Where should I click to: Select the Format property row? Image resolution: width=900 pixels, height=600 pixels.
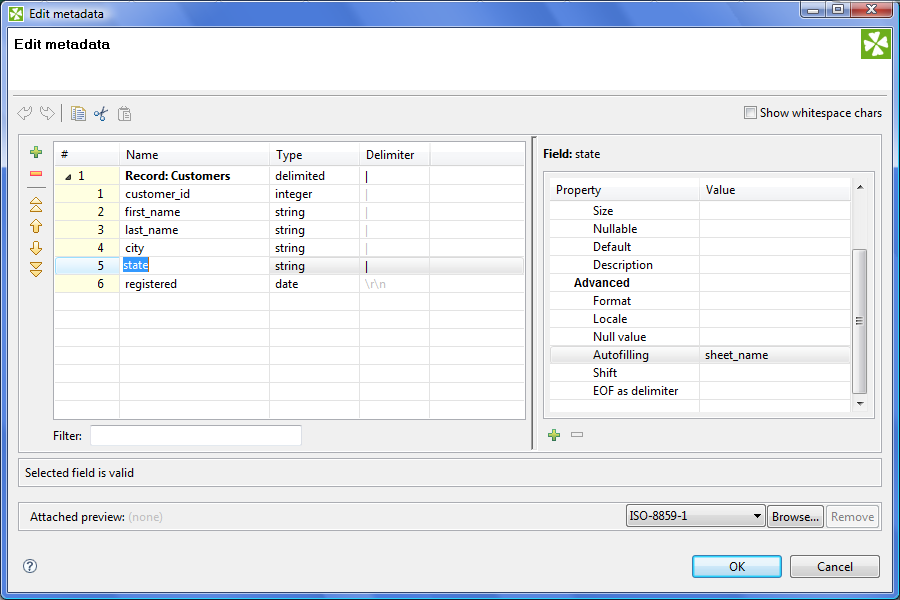(700, 301)
